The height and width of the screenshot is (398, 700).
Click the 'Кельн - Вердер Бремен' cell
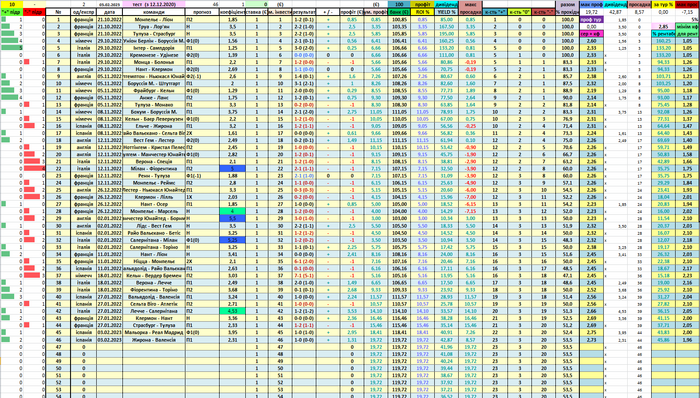(154, 276)
